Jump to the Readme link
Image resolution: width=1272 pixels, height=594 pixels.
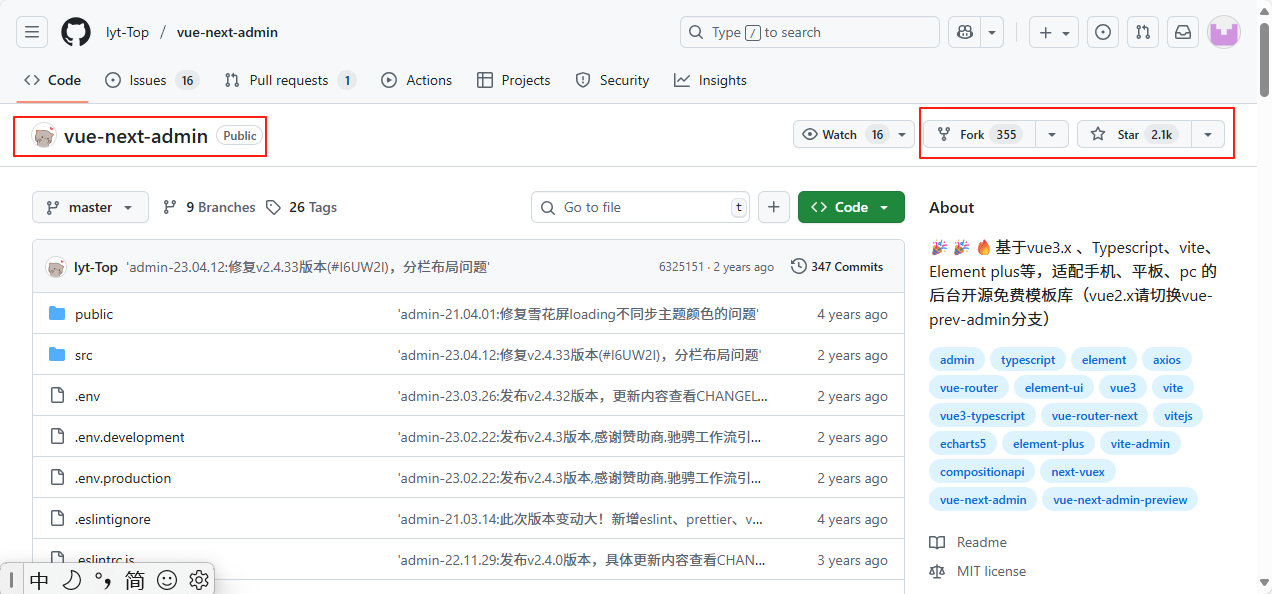(968, 542)
